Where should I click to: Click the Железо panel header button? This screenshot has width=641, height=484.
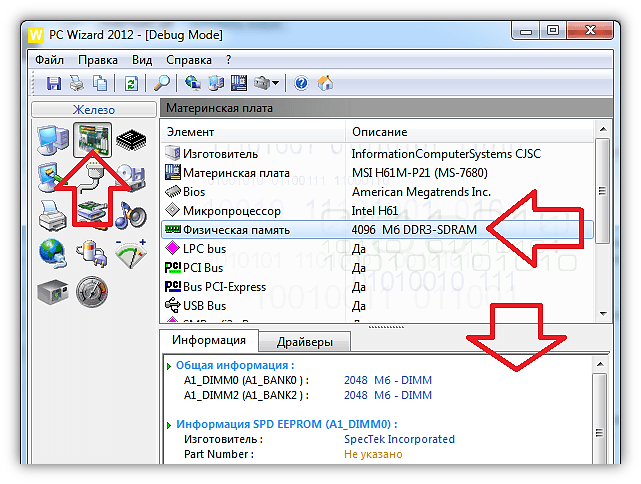pyautogui.click(x=94, y=110)
